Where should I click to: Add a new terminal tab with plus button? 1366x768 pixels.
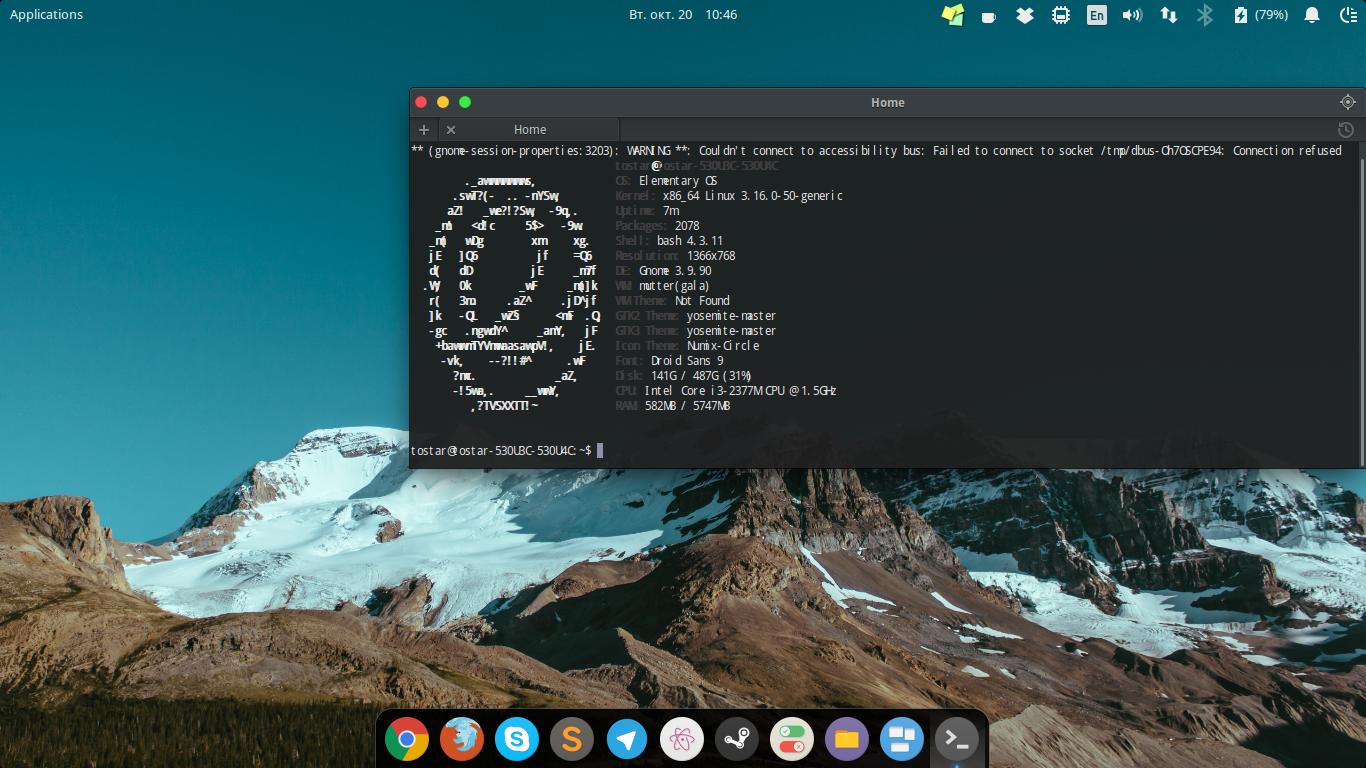click(x=424, y=130)
